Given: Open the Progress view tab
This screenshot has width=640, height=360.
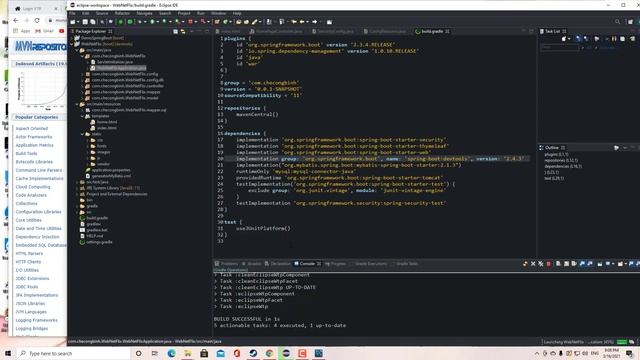Looking at the screenshot, I should tap(336, 264).
